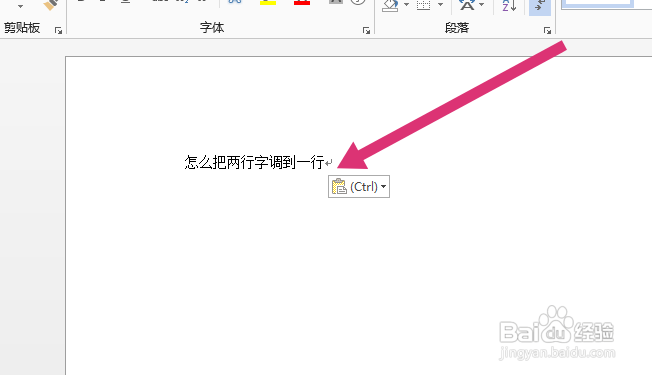Expand the Paste Options (Ctrl) arrow
The image size is (652, 375).
pos(383,187)
